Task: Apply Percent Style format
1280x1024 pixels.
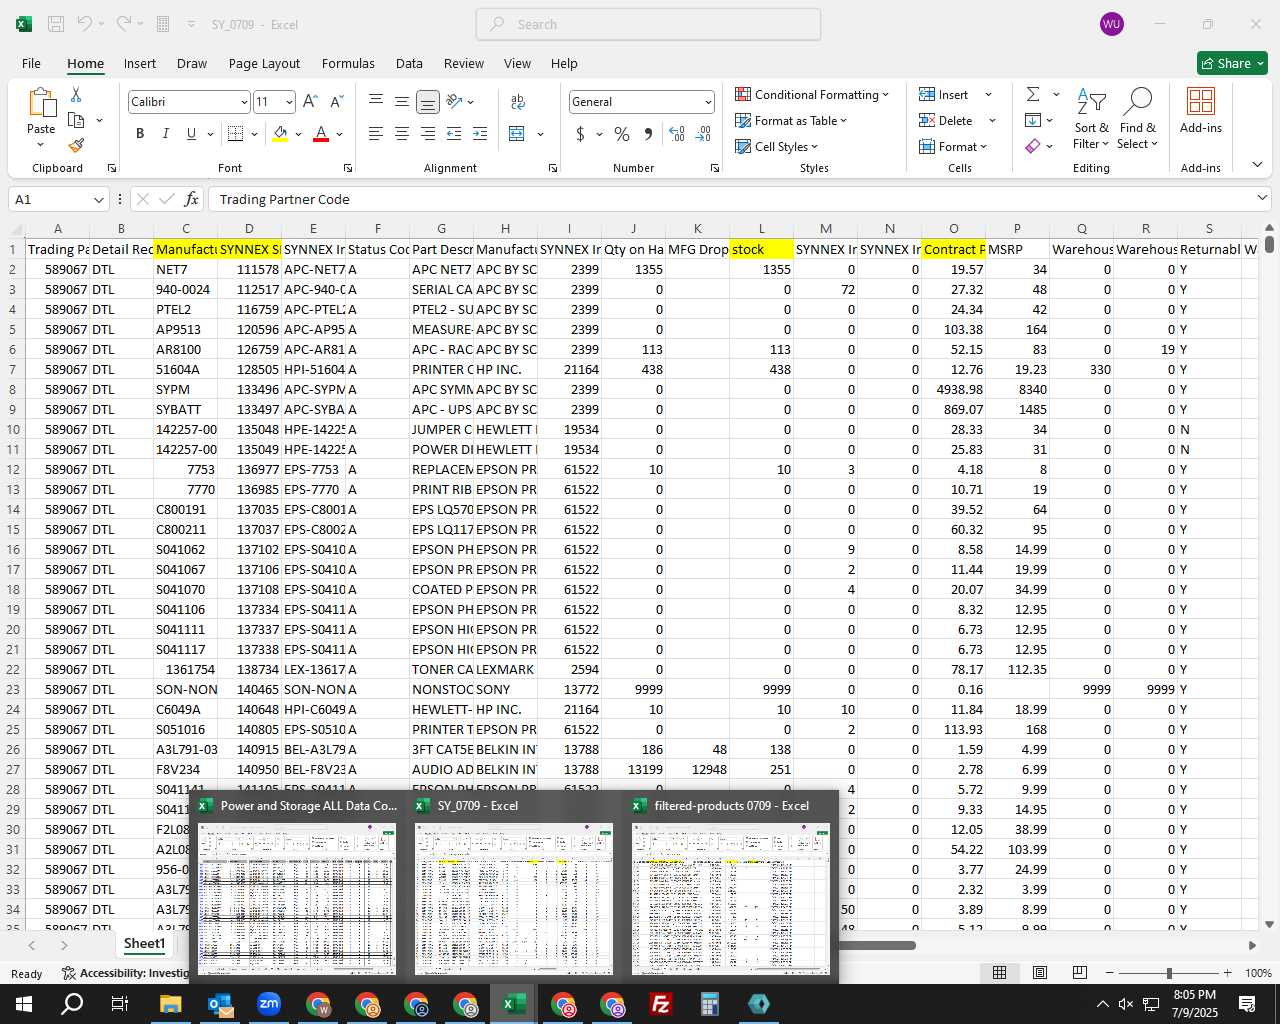Action: click(622, 133)
